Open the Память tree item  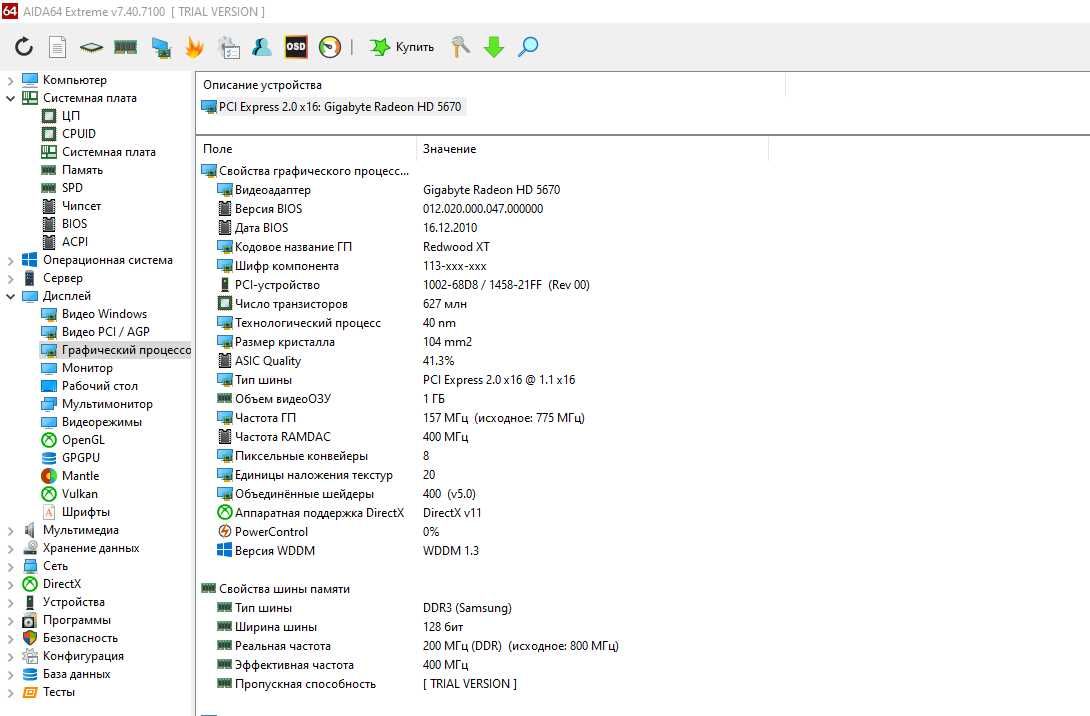coord(72,170)
